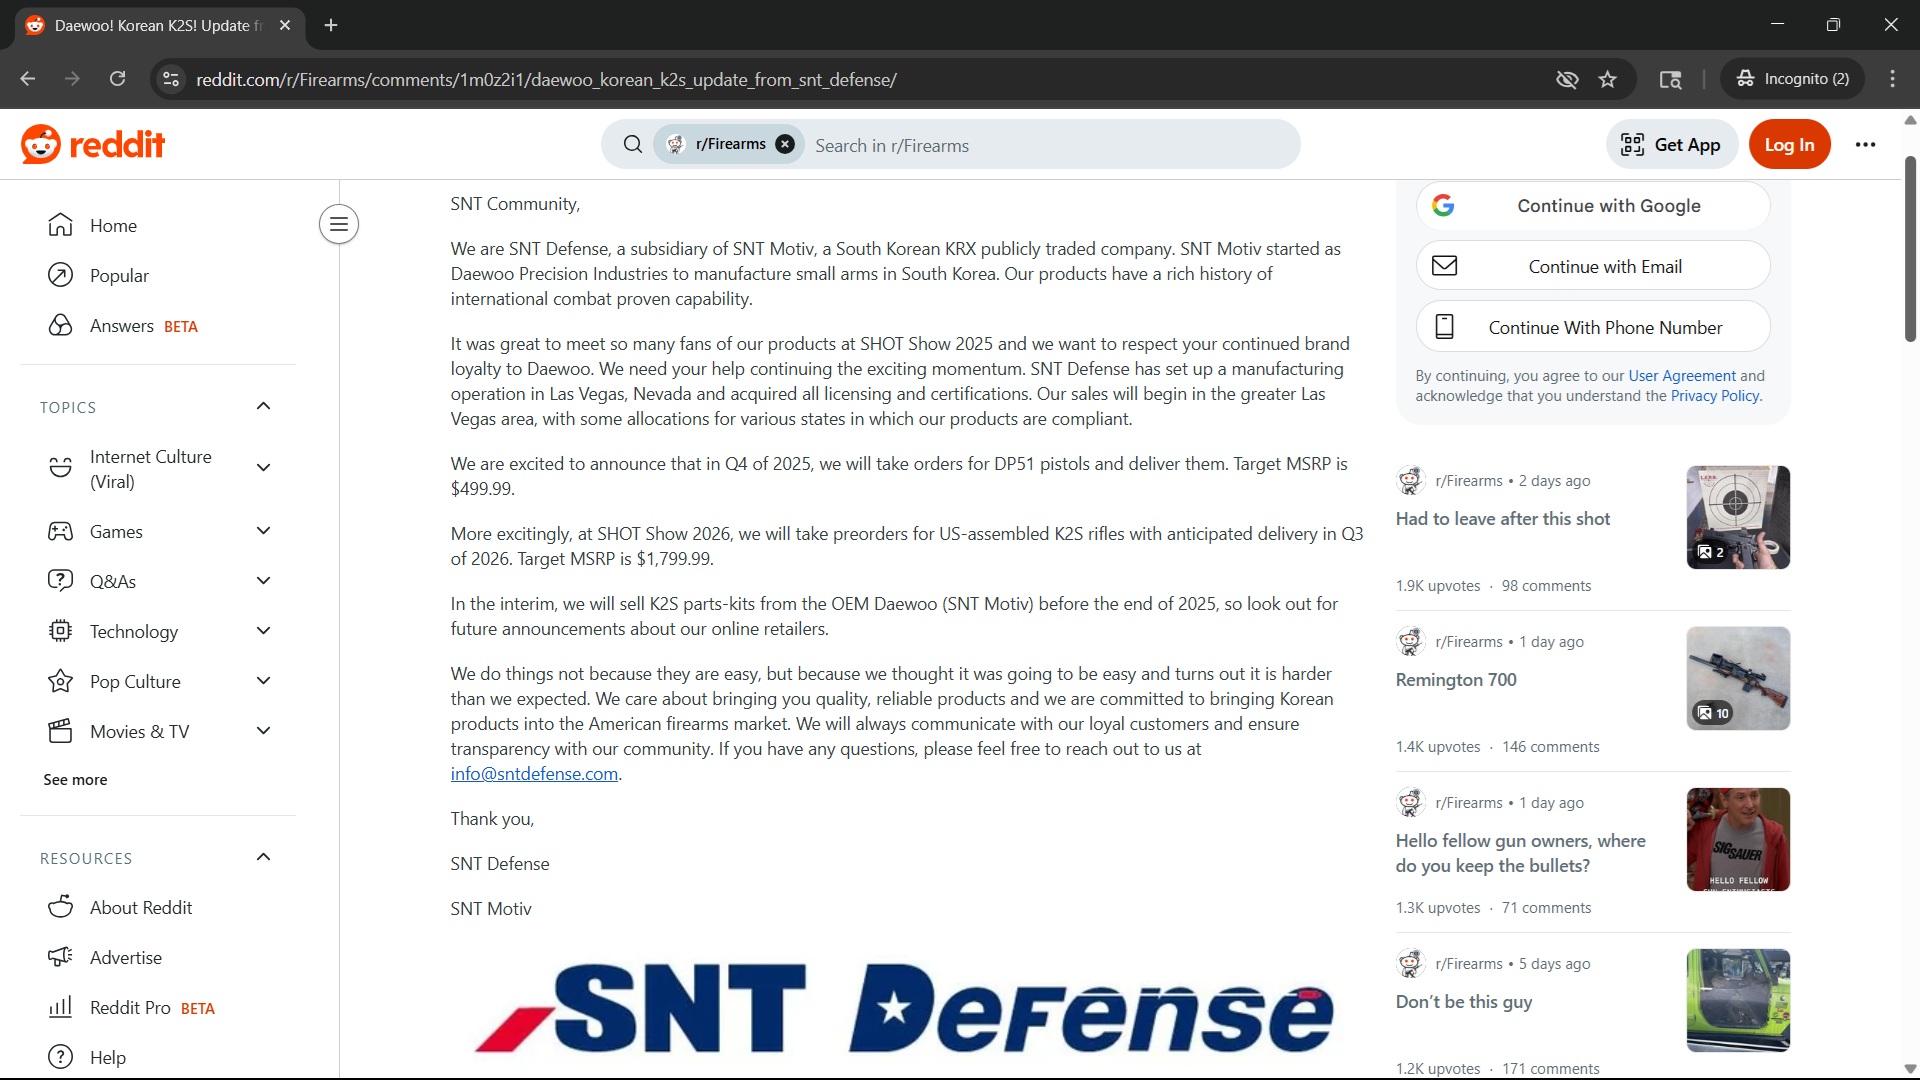Click the Games controller icon
The width and height of the screenshot is (1920, 1080).
[61, 531]
